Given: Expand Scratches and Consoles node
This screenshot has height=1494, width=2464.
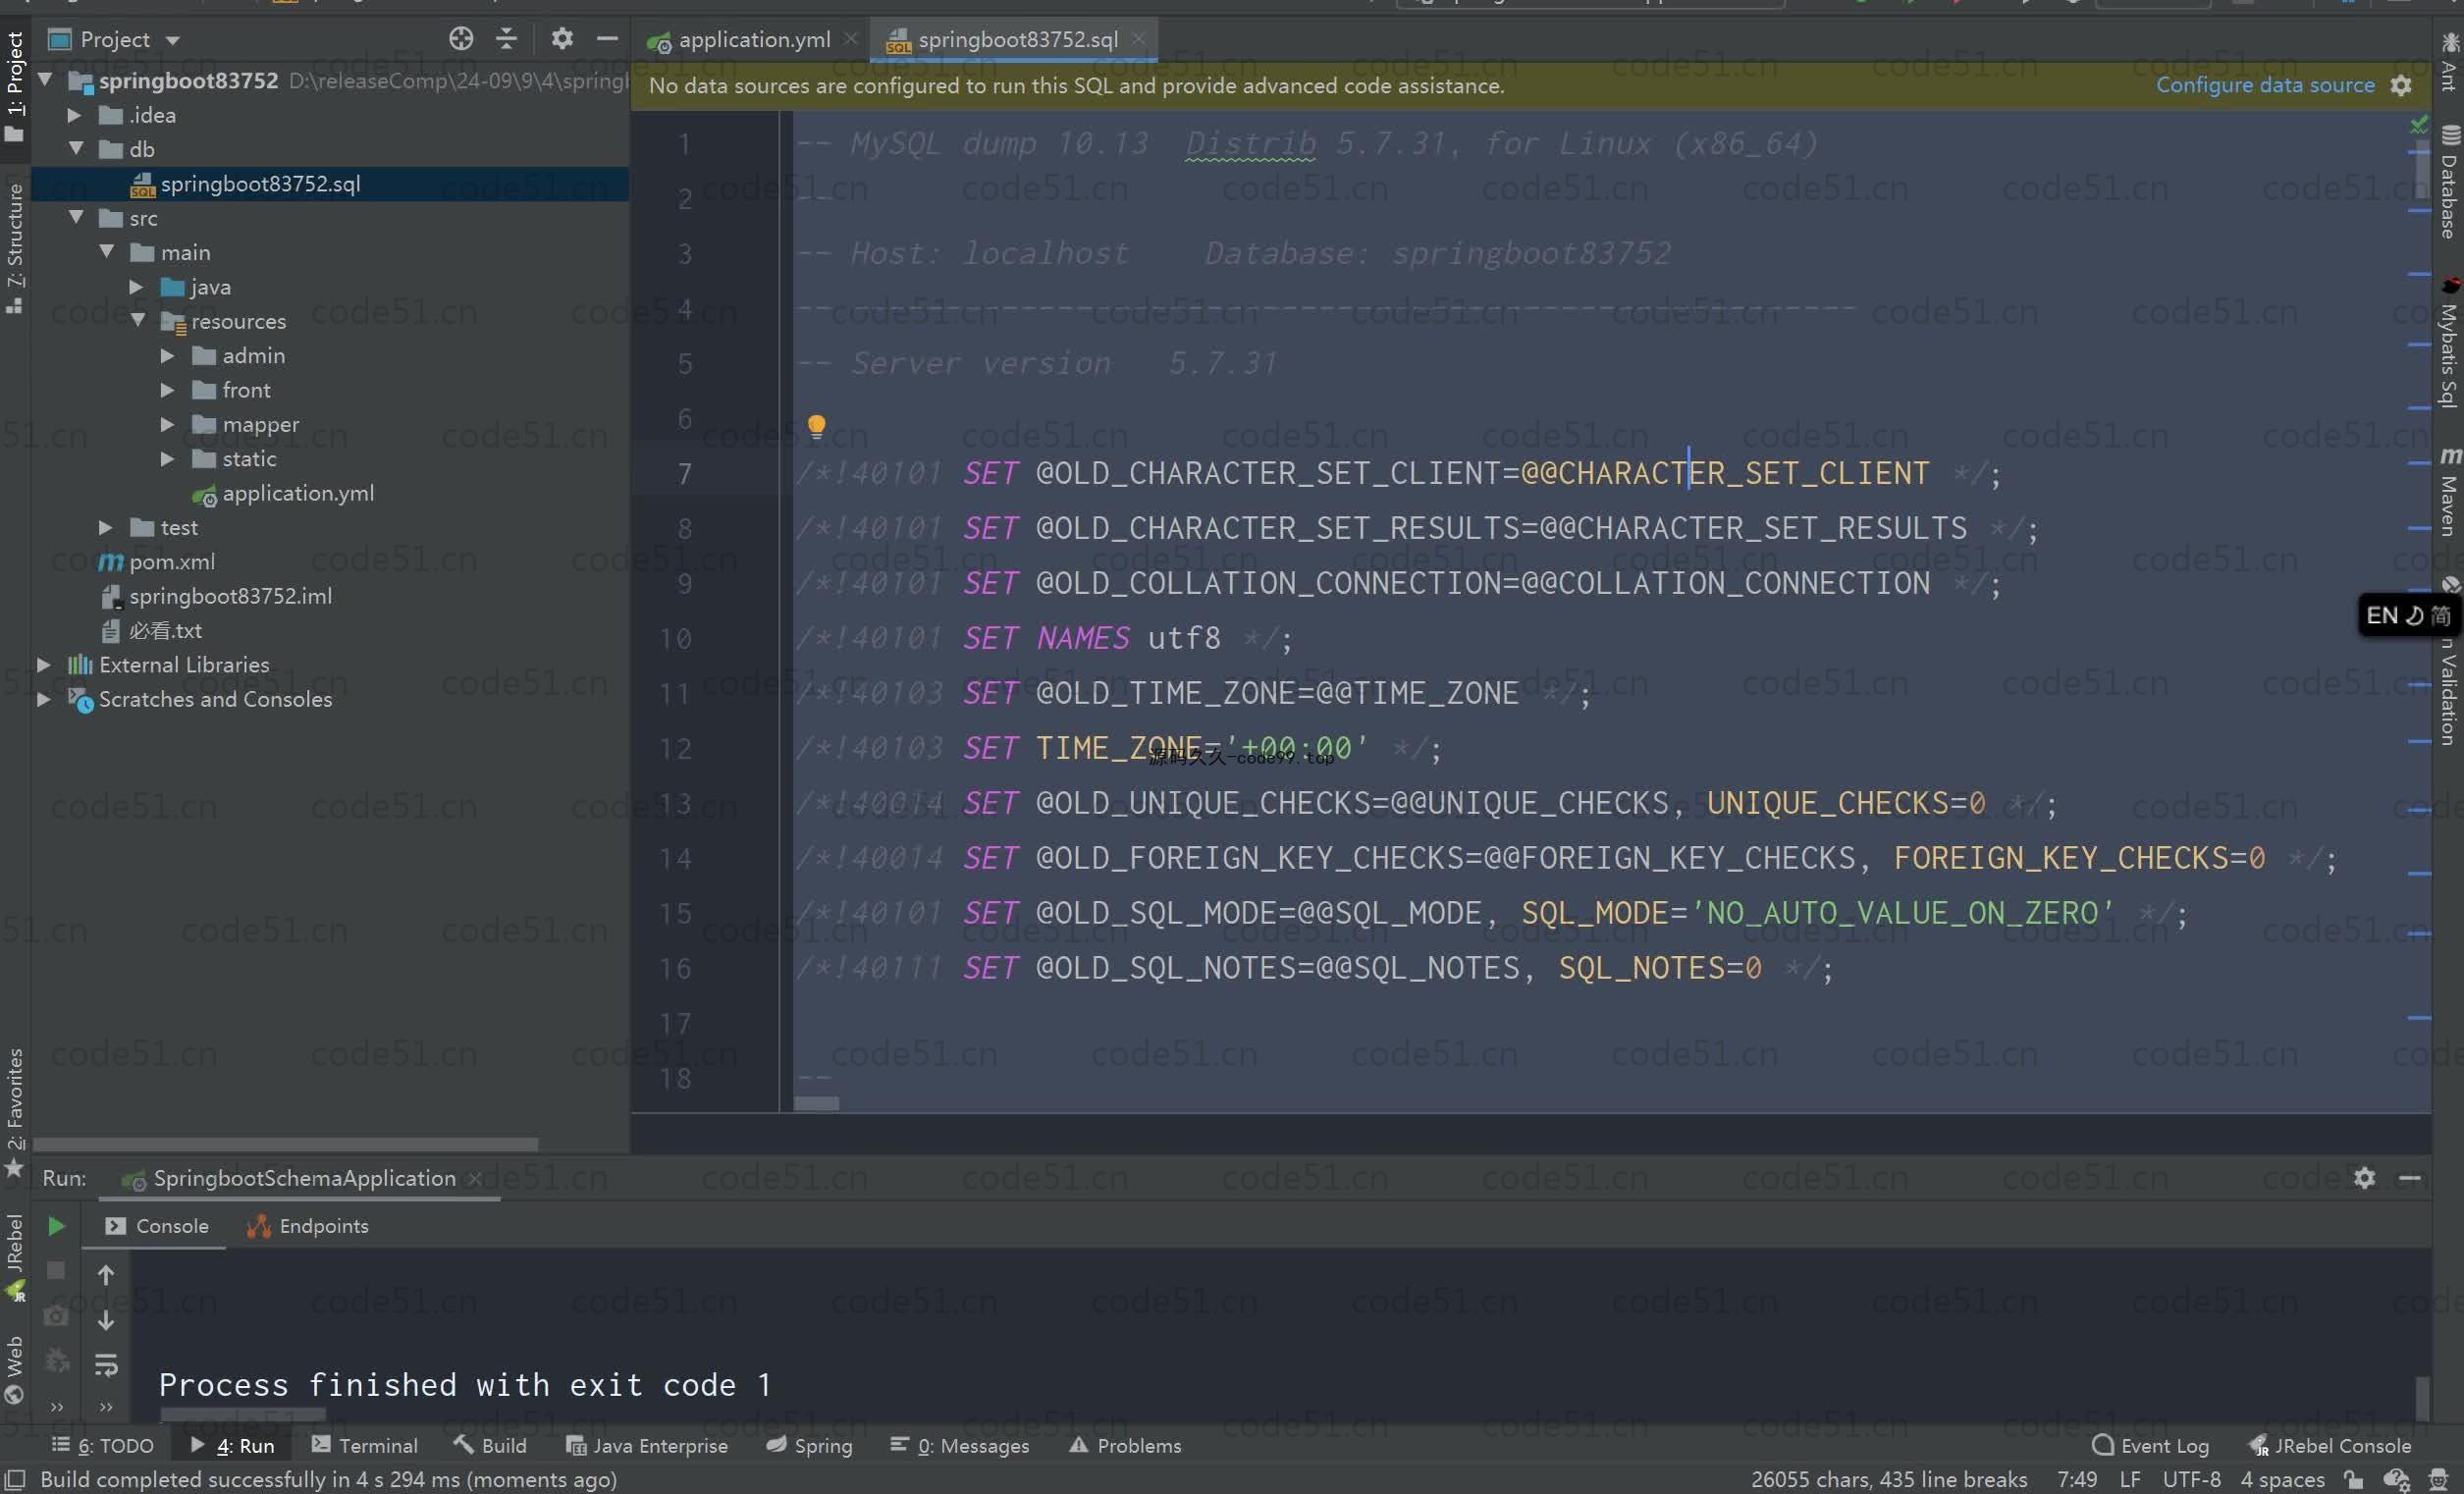Looking at the screenshot, I should 44,700.
